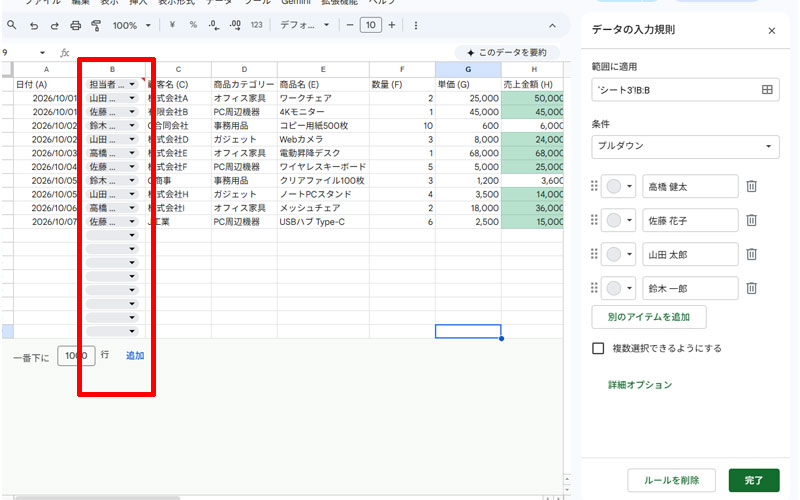Screen dimensions: 800x500
Task: Grab the drag handle beside 高橋 健太
Action: tap(594, 186)
